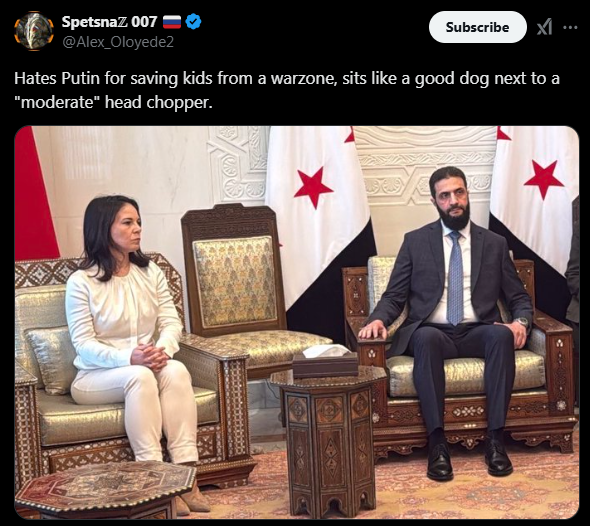Click the quoted word "moderate" in post
The image size is (590, 526).
click(57, 102)
